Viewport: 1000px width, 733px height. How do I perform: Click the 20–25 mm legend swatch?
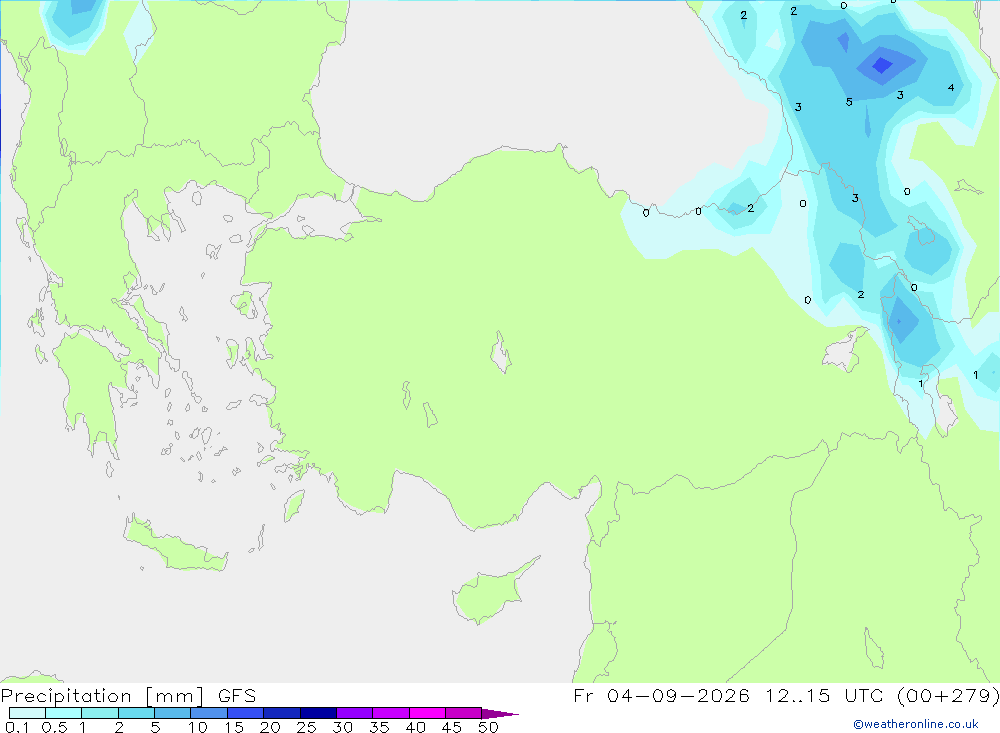point(282,713)
